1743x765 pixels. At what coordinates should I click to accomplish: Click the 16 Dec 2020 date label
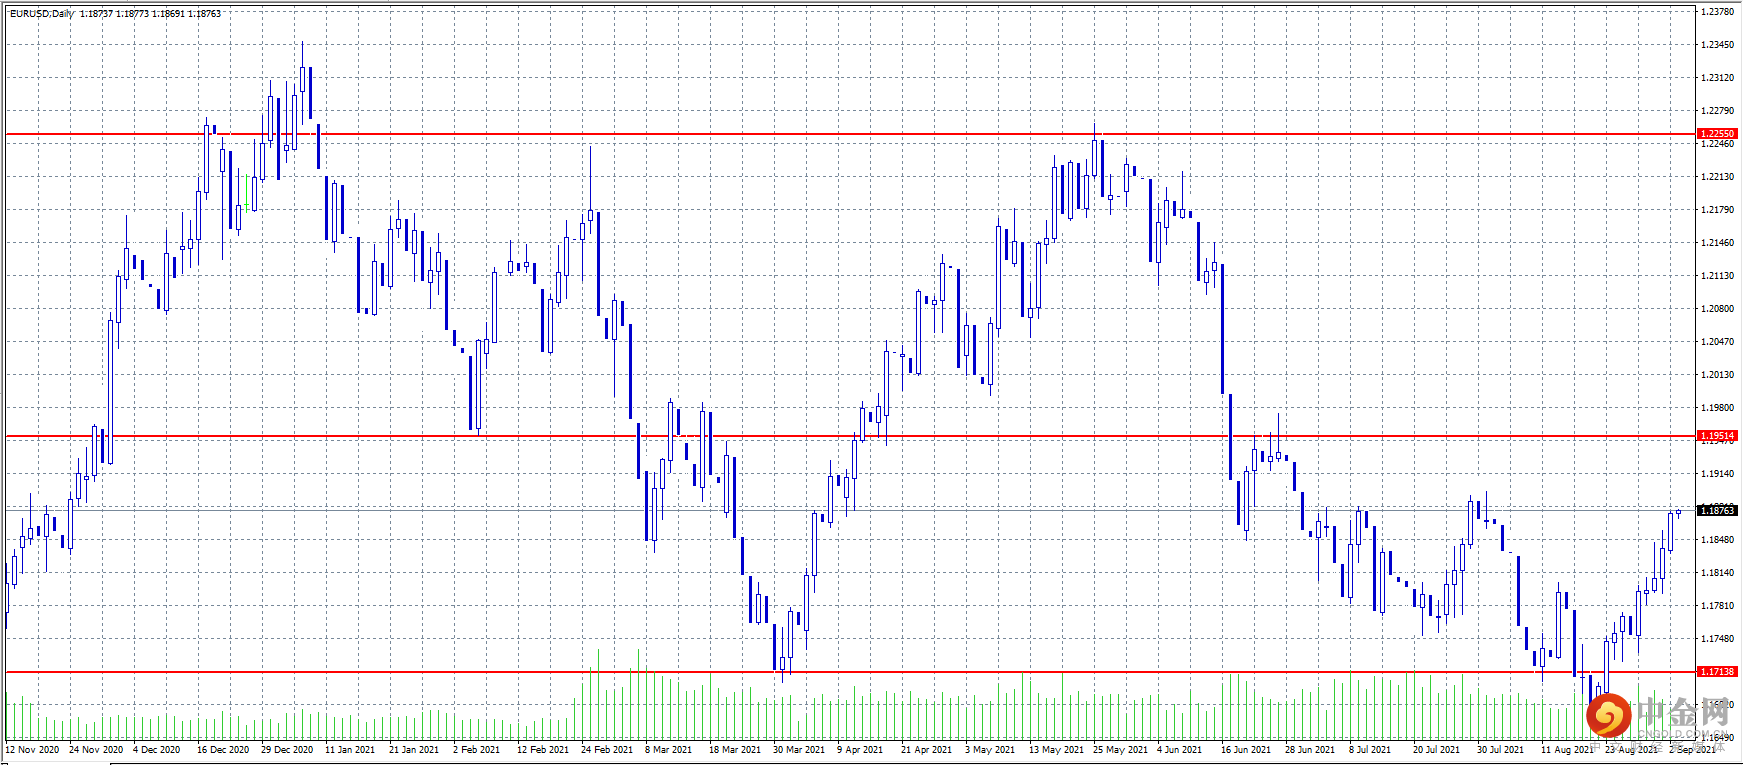(223, 750)
